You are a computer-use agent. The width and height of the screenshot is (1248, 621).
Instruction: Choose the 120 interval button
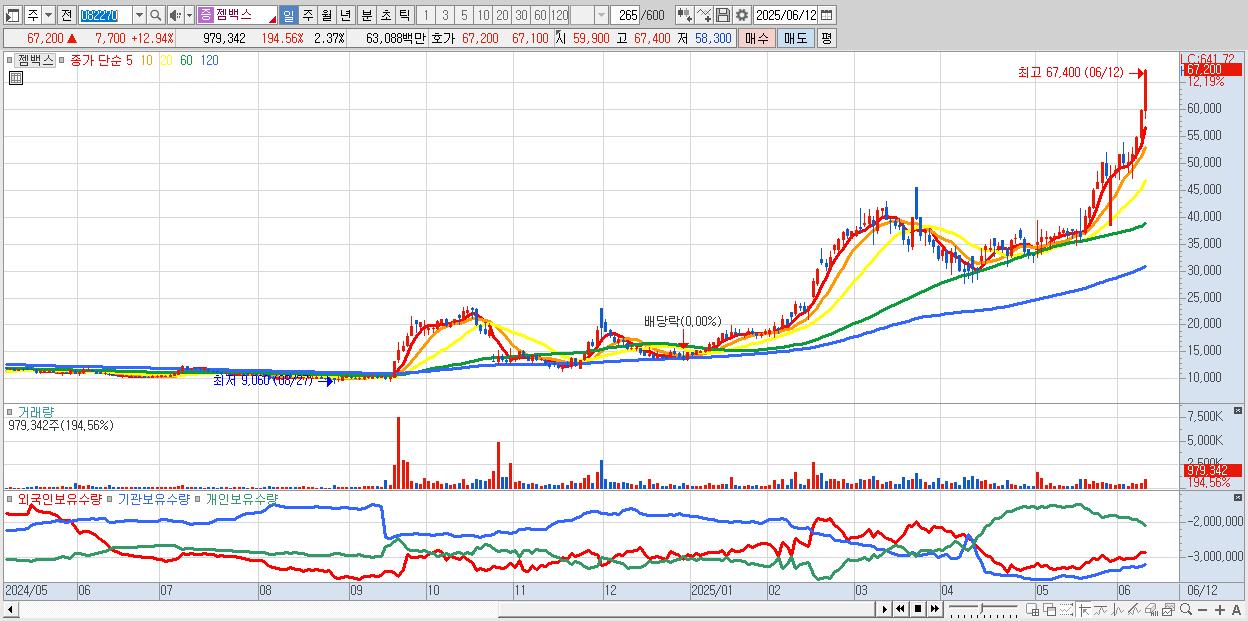559,15
